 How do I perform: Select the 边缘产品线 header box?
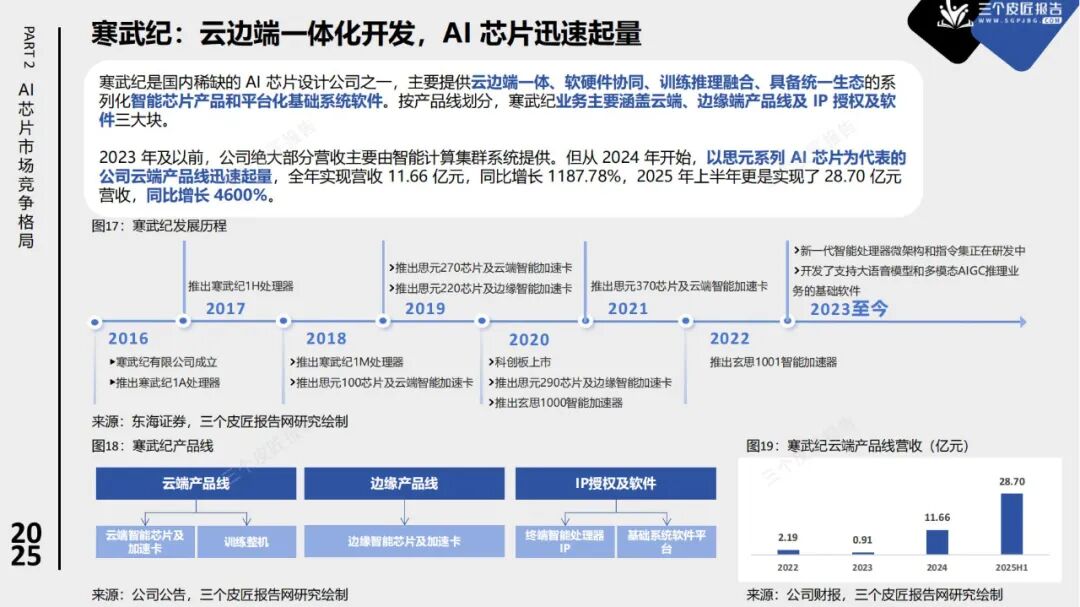pyautogui.click(x=404, y=483)
